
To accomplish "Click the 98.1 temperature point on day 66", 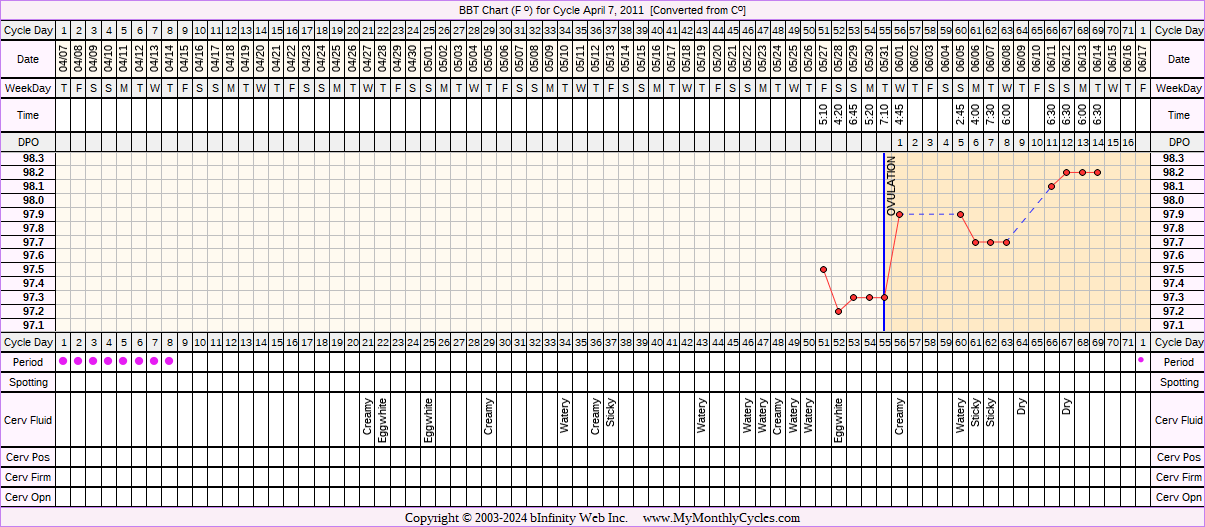I will (1051, 186).
